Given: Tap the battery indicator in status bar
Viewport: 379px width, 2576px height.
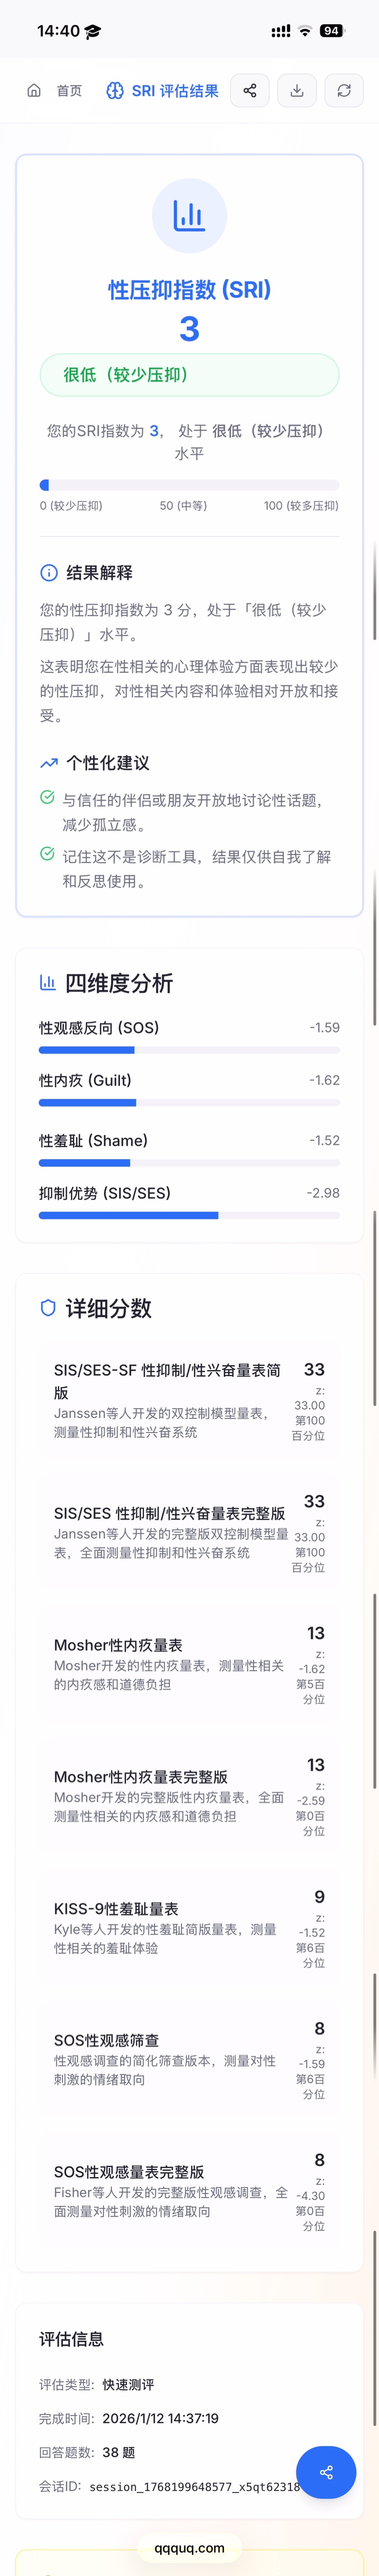Looking at the screenshot, I should click(331, 31).
